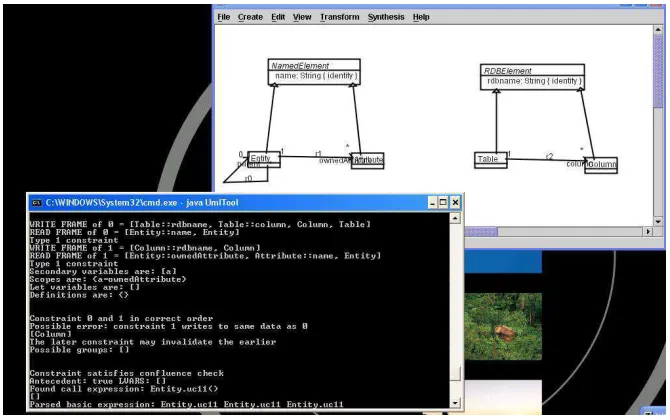
Task: Click 'Parsed basic expression' console line
Action: 186,405
